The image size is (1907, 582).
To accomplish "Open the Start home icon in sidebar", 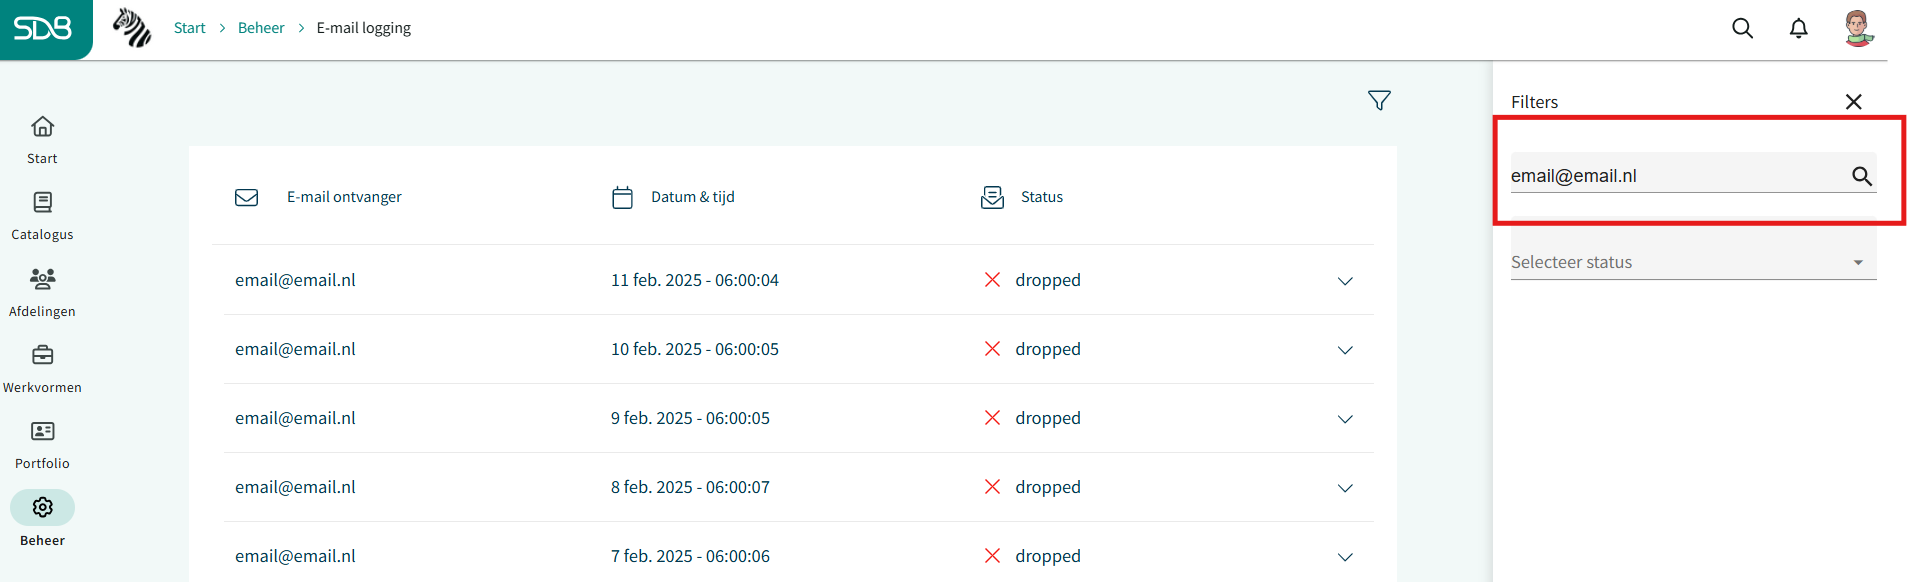I will tap(42, 127).
